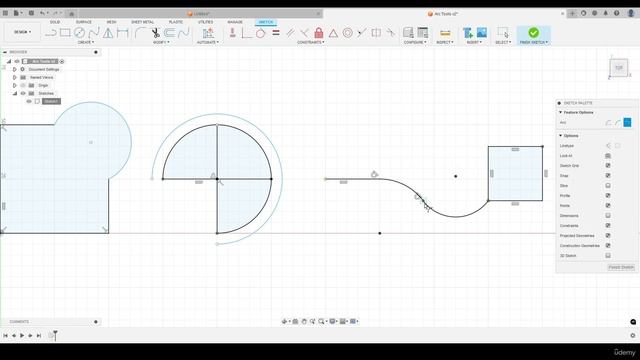
Task: Select the blue highlighted arc type option
Action: [627, 122]
